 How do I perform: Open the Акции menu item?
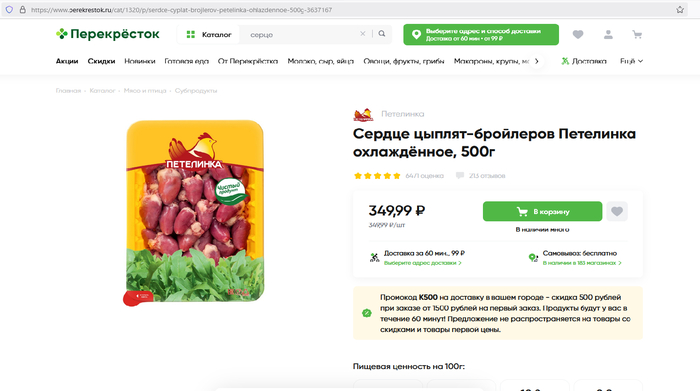(x=67, y=61)
